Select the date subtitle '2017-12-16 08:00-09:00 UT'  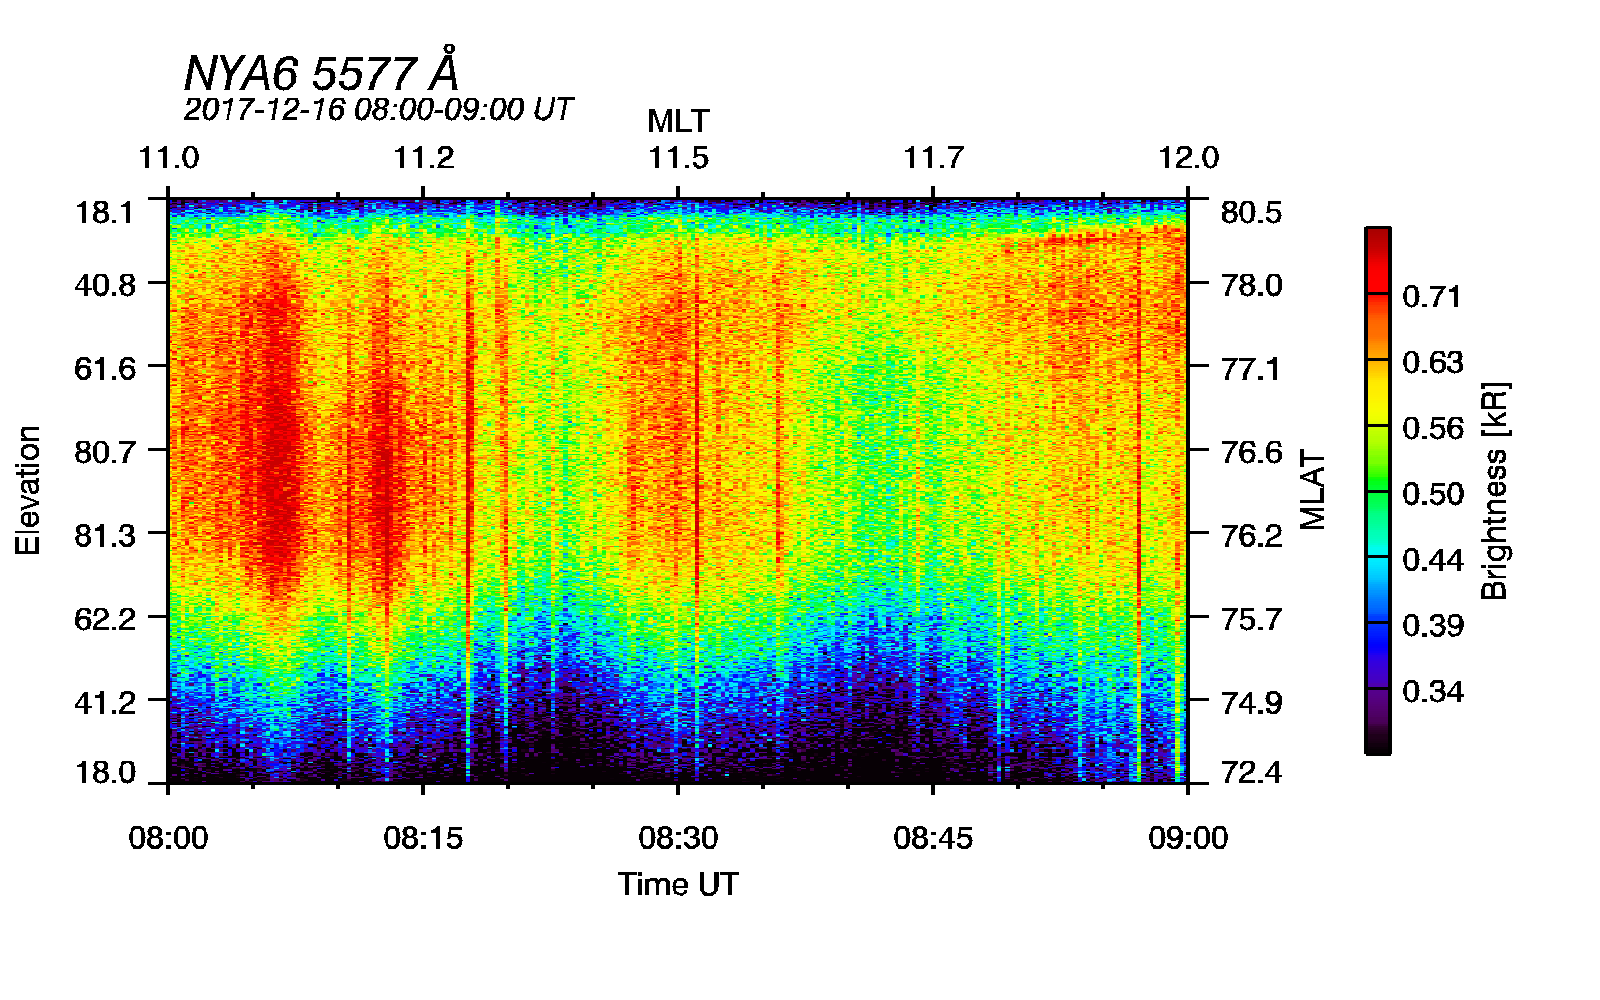click(x=378, y=109)
